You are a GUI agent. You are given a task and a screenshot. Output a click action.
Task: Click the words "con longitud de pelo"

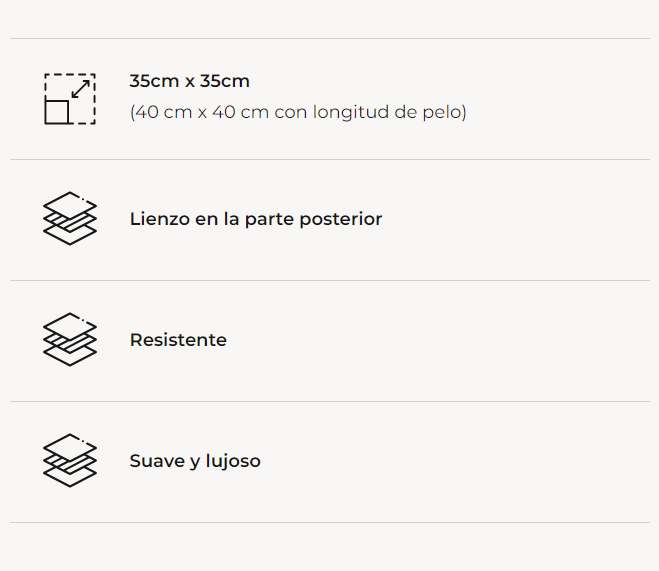click(x=371, y=112)
